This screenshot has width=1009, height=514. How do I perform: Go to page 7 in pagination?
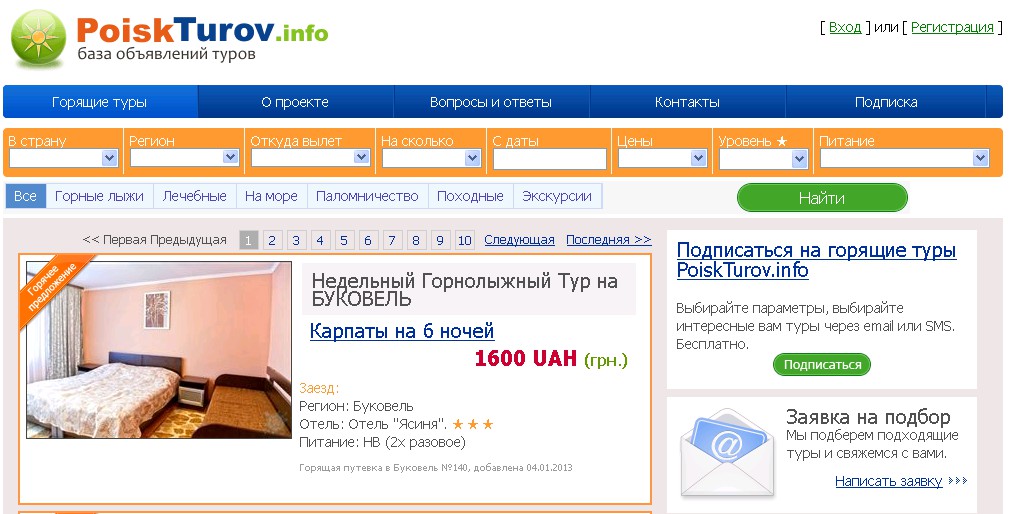pyautogui.click(x=392, y=241)
